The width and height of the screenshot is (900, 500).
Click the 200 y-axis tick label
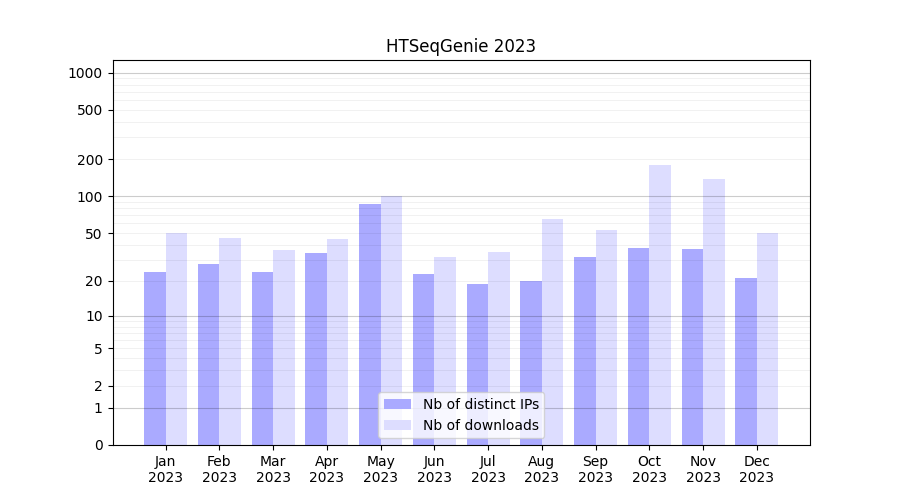90,160
